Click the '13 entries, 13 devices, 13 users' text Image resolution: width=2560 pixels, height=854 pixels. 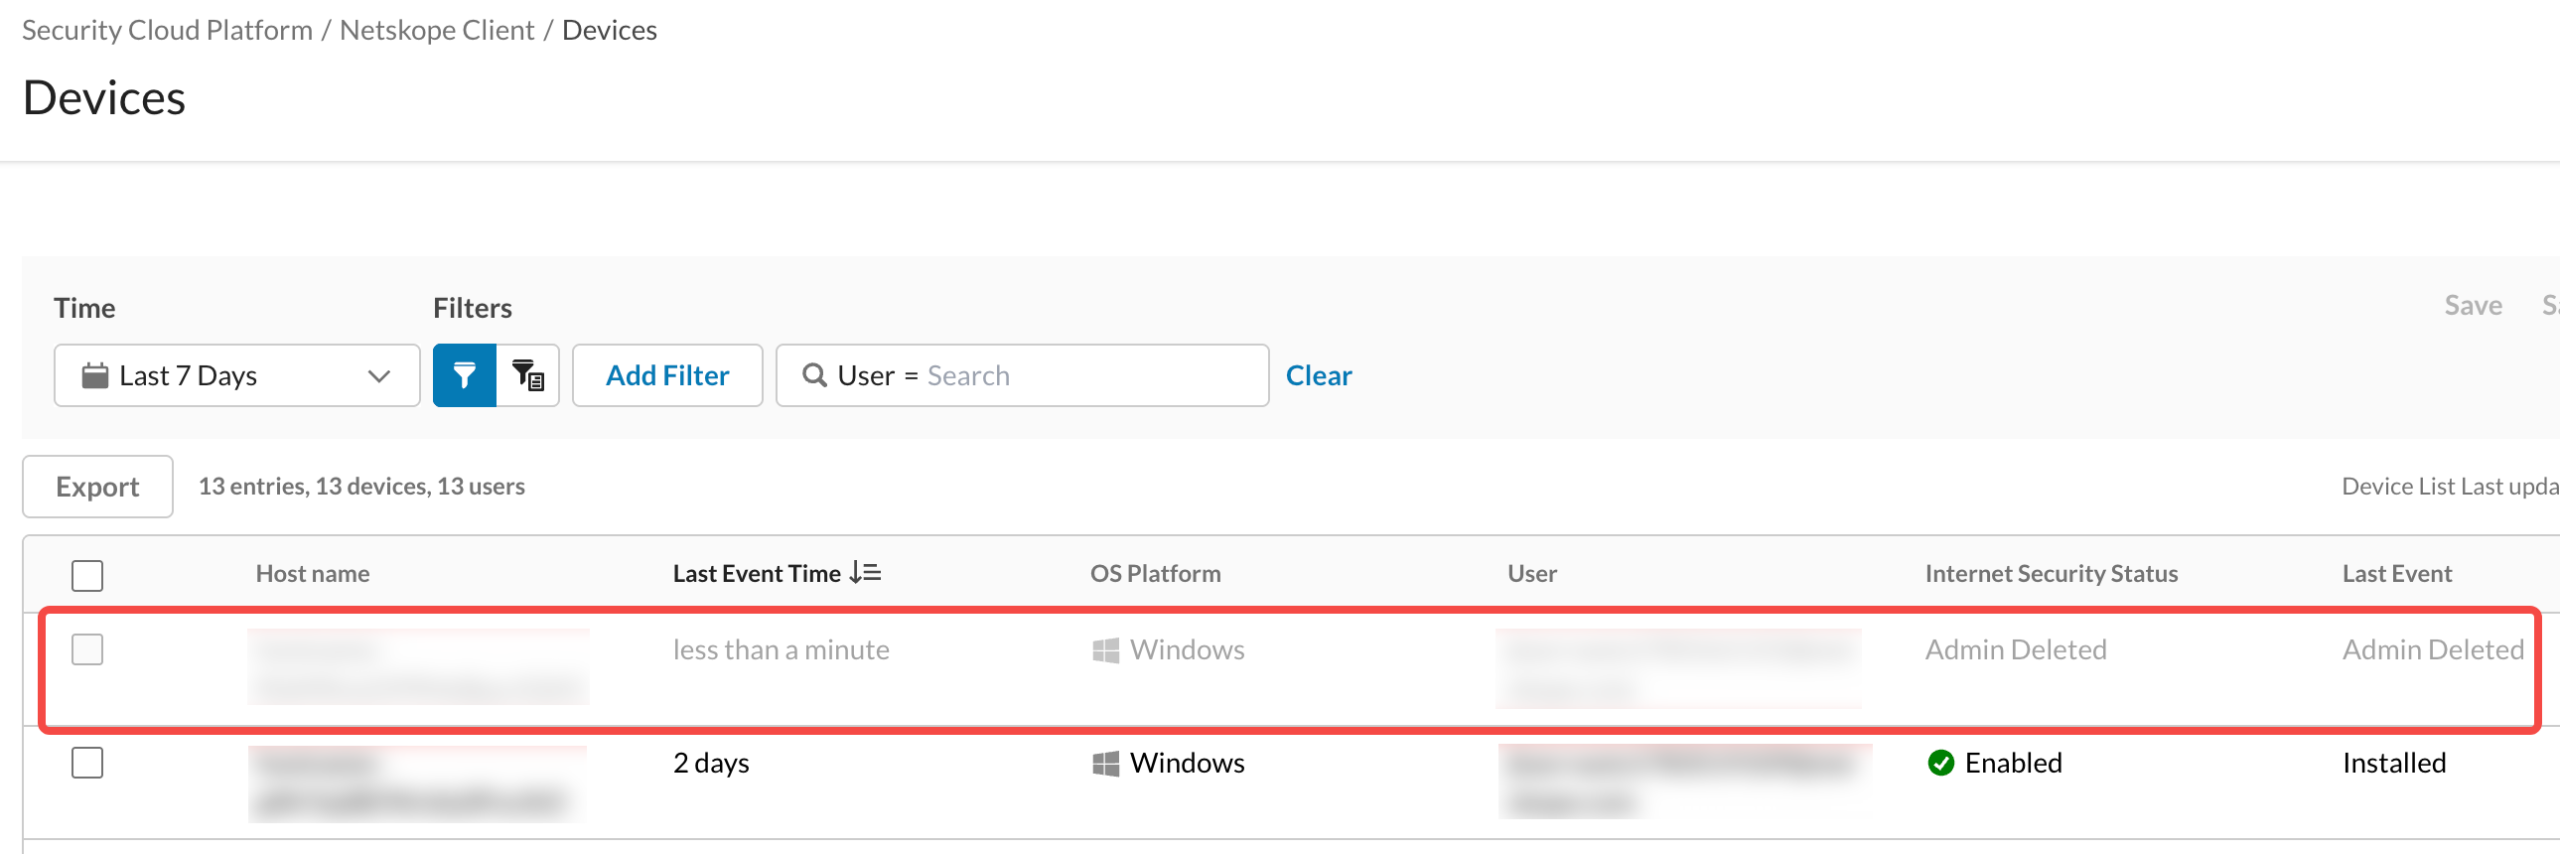tap(361, 486)
